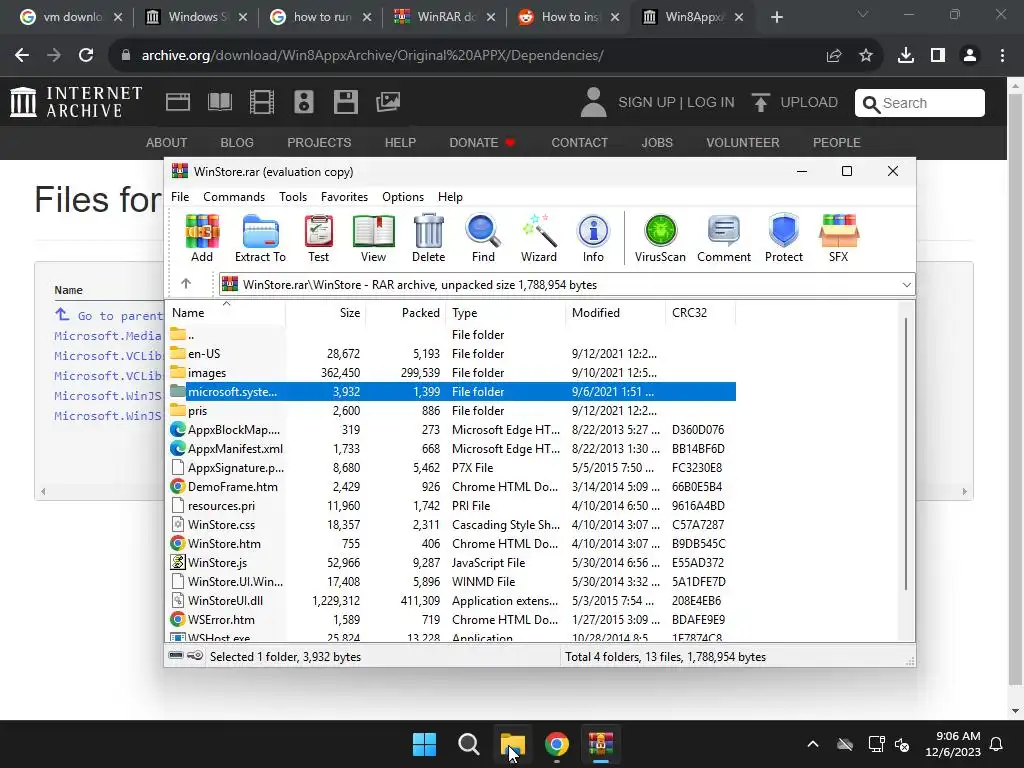The height and width of the screenshot is (768, 1024).
Task: Open File Explorer from taskbar
Action: point(513,744)
